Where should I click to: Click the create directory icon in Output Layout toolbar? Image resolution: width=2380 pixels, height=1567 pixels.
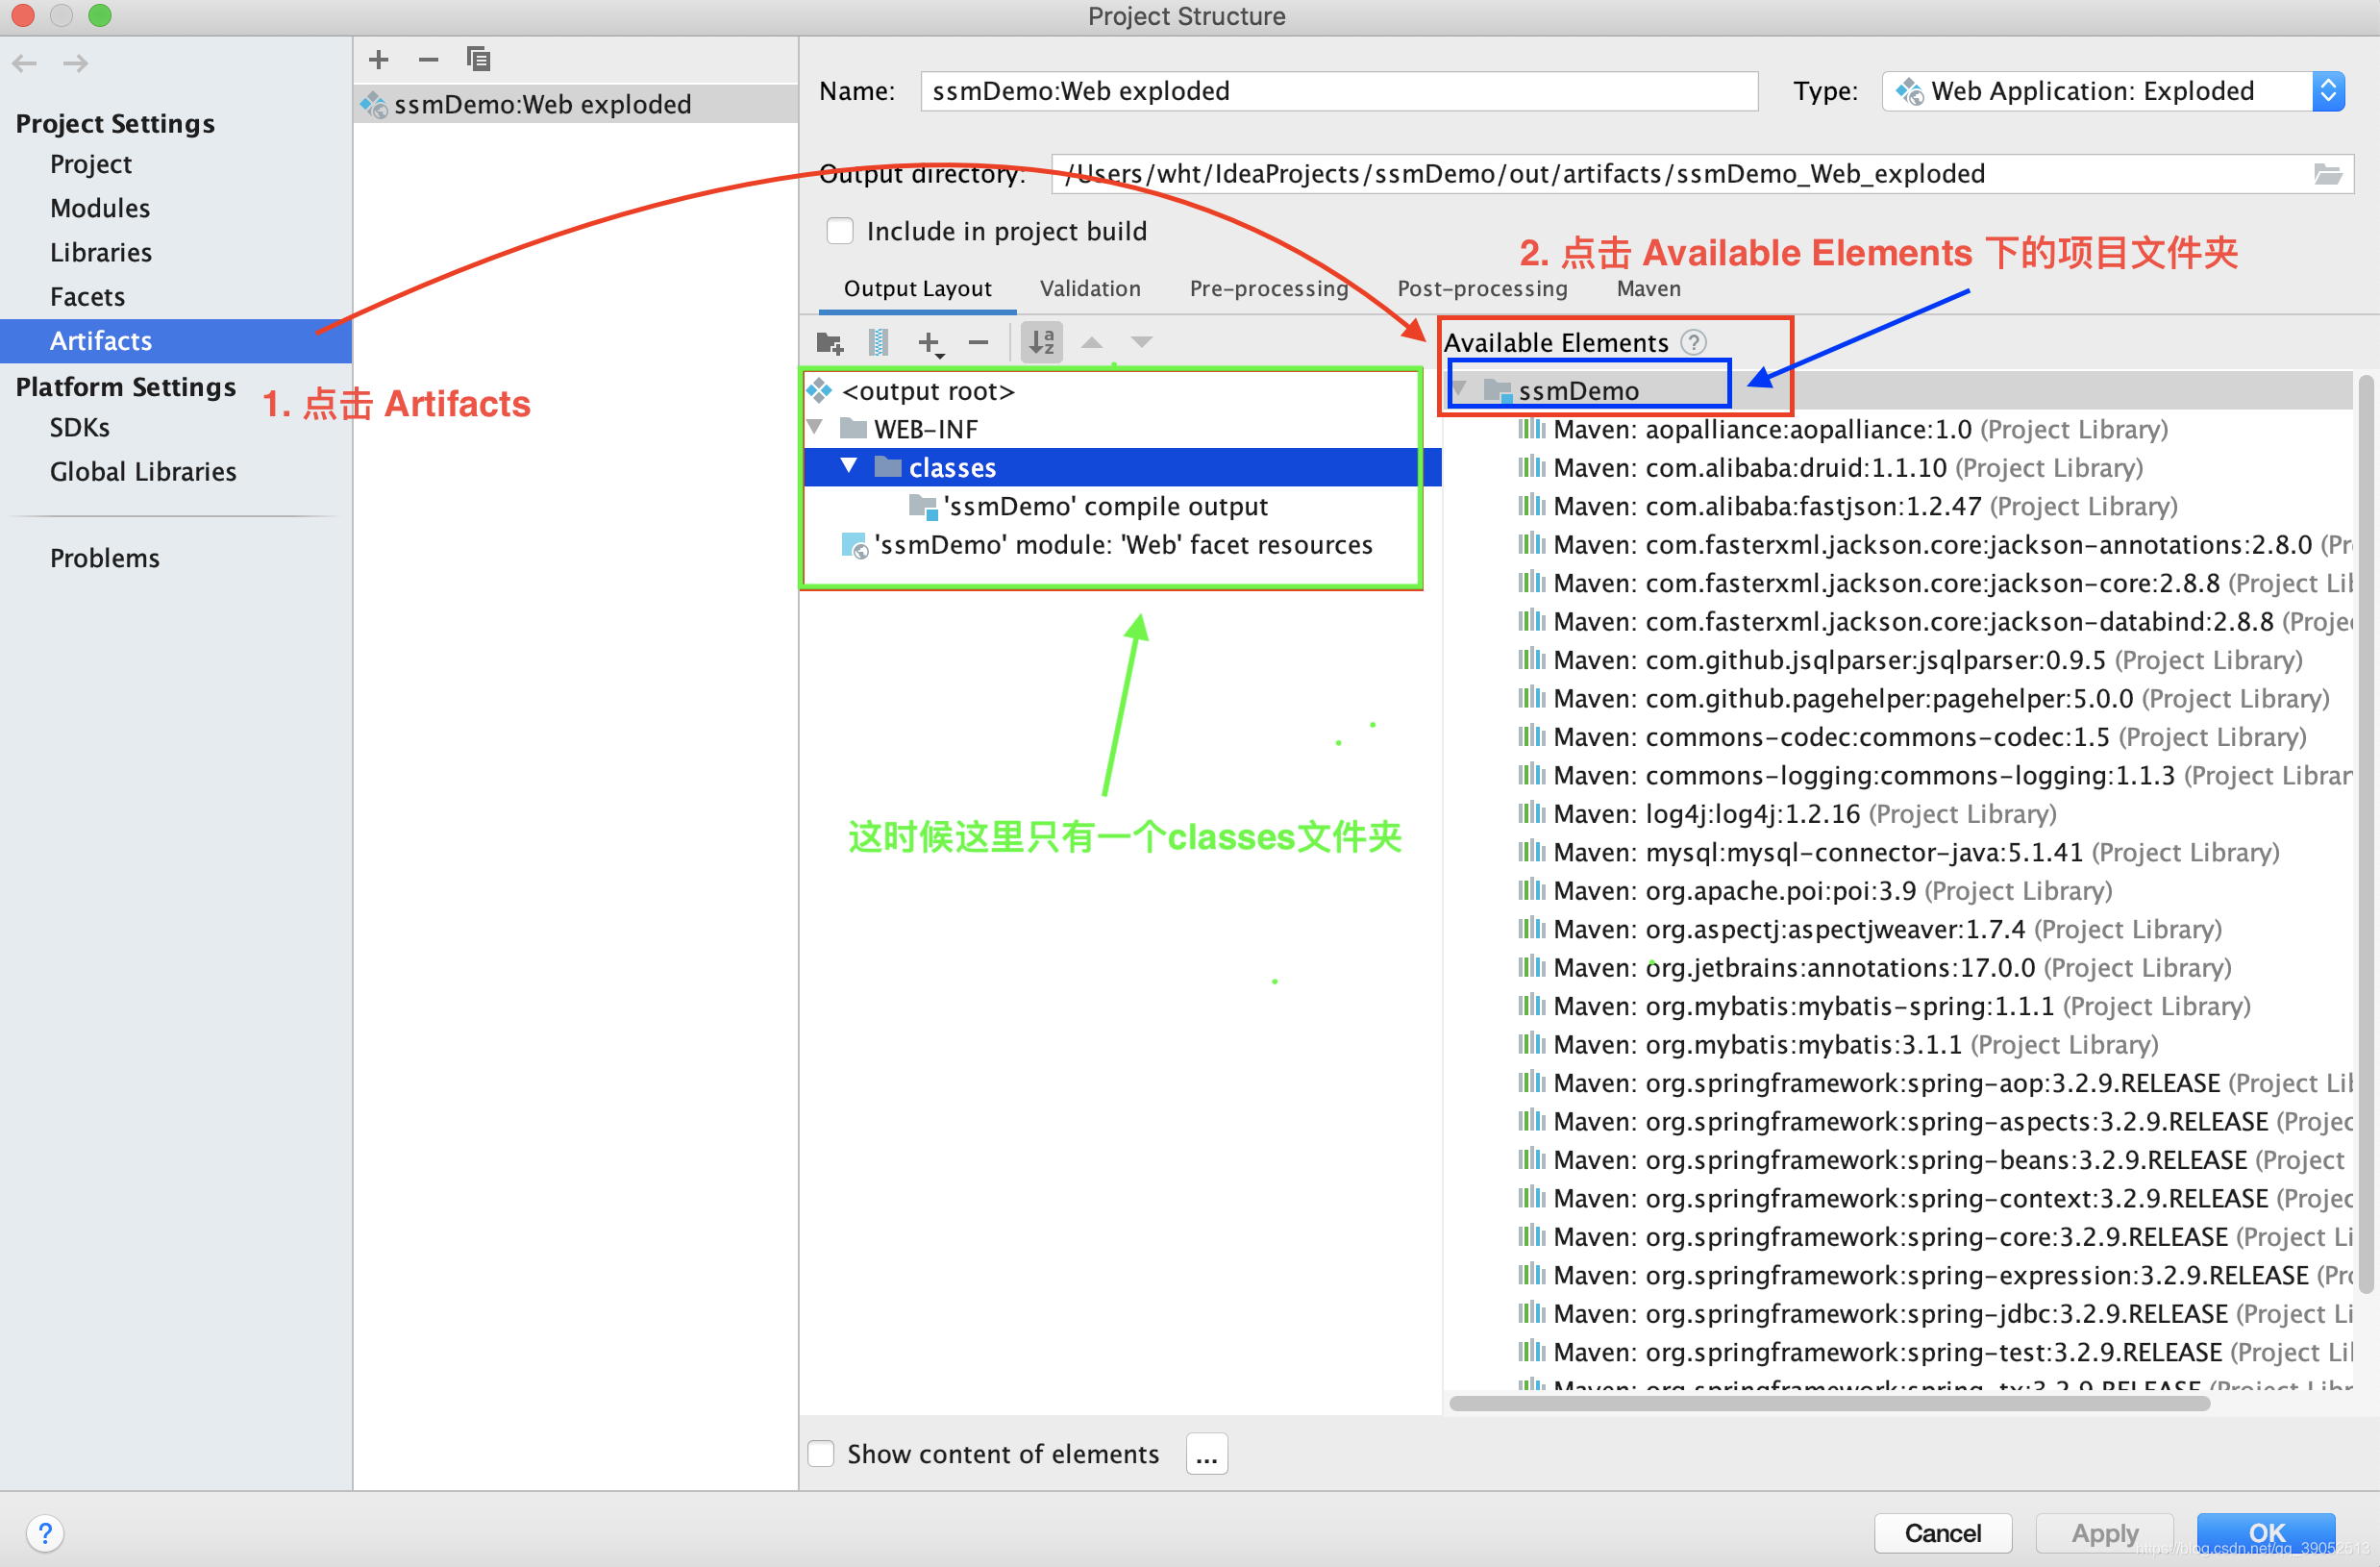[829, 343]
